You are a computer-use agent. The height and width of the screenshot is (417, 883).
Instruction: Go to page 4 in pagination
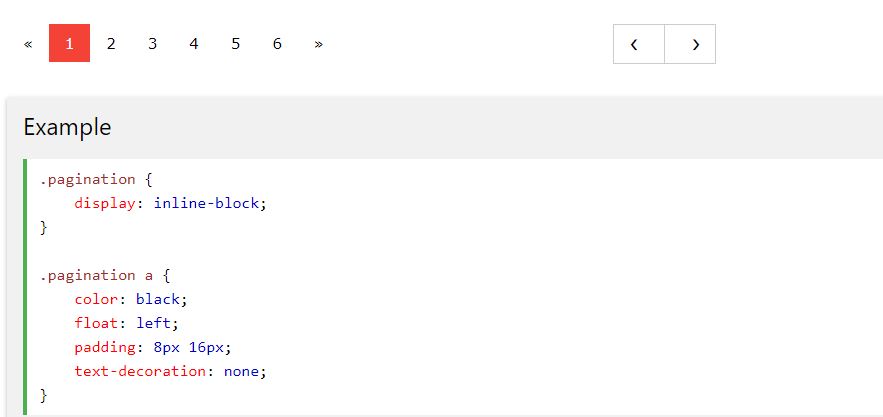click(194, 43)
